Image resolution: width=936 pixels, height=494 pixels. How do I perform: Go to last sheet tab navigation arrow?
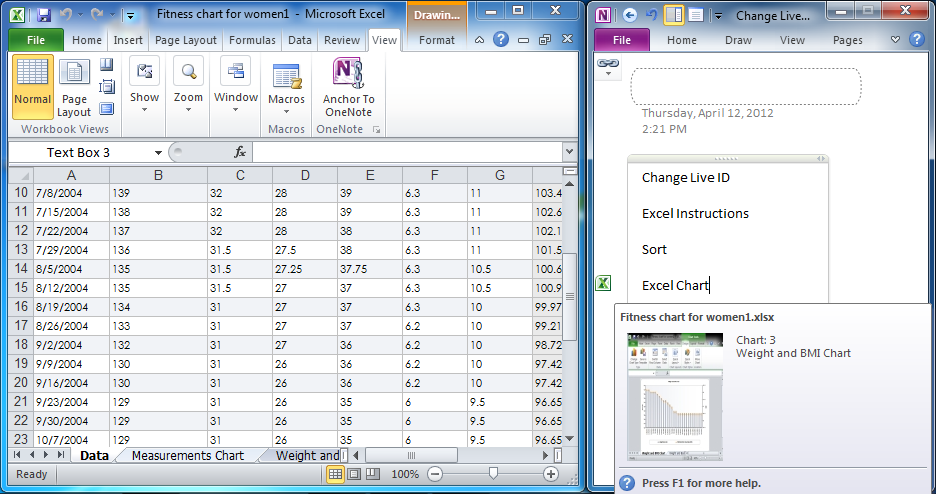60,455
